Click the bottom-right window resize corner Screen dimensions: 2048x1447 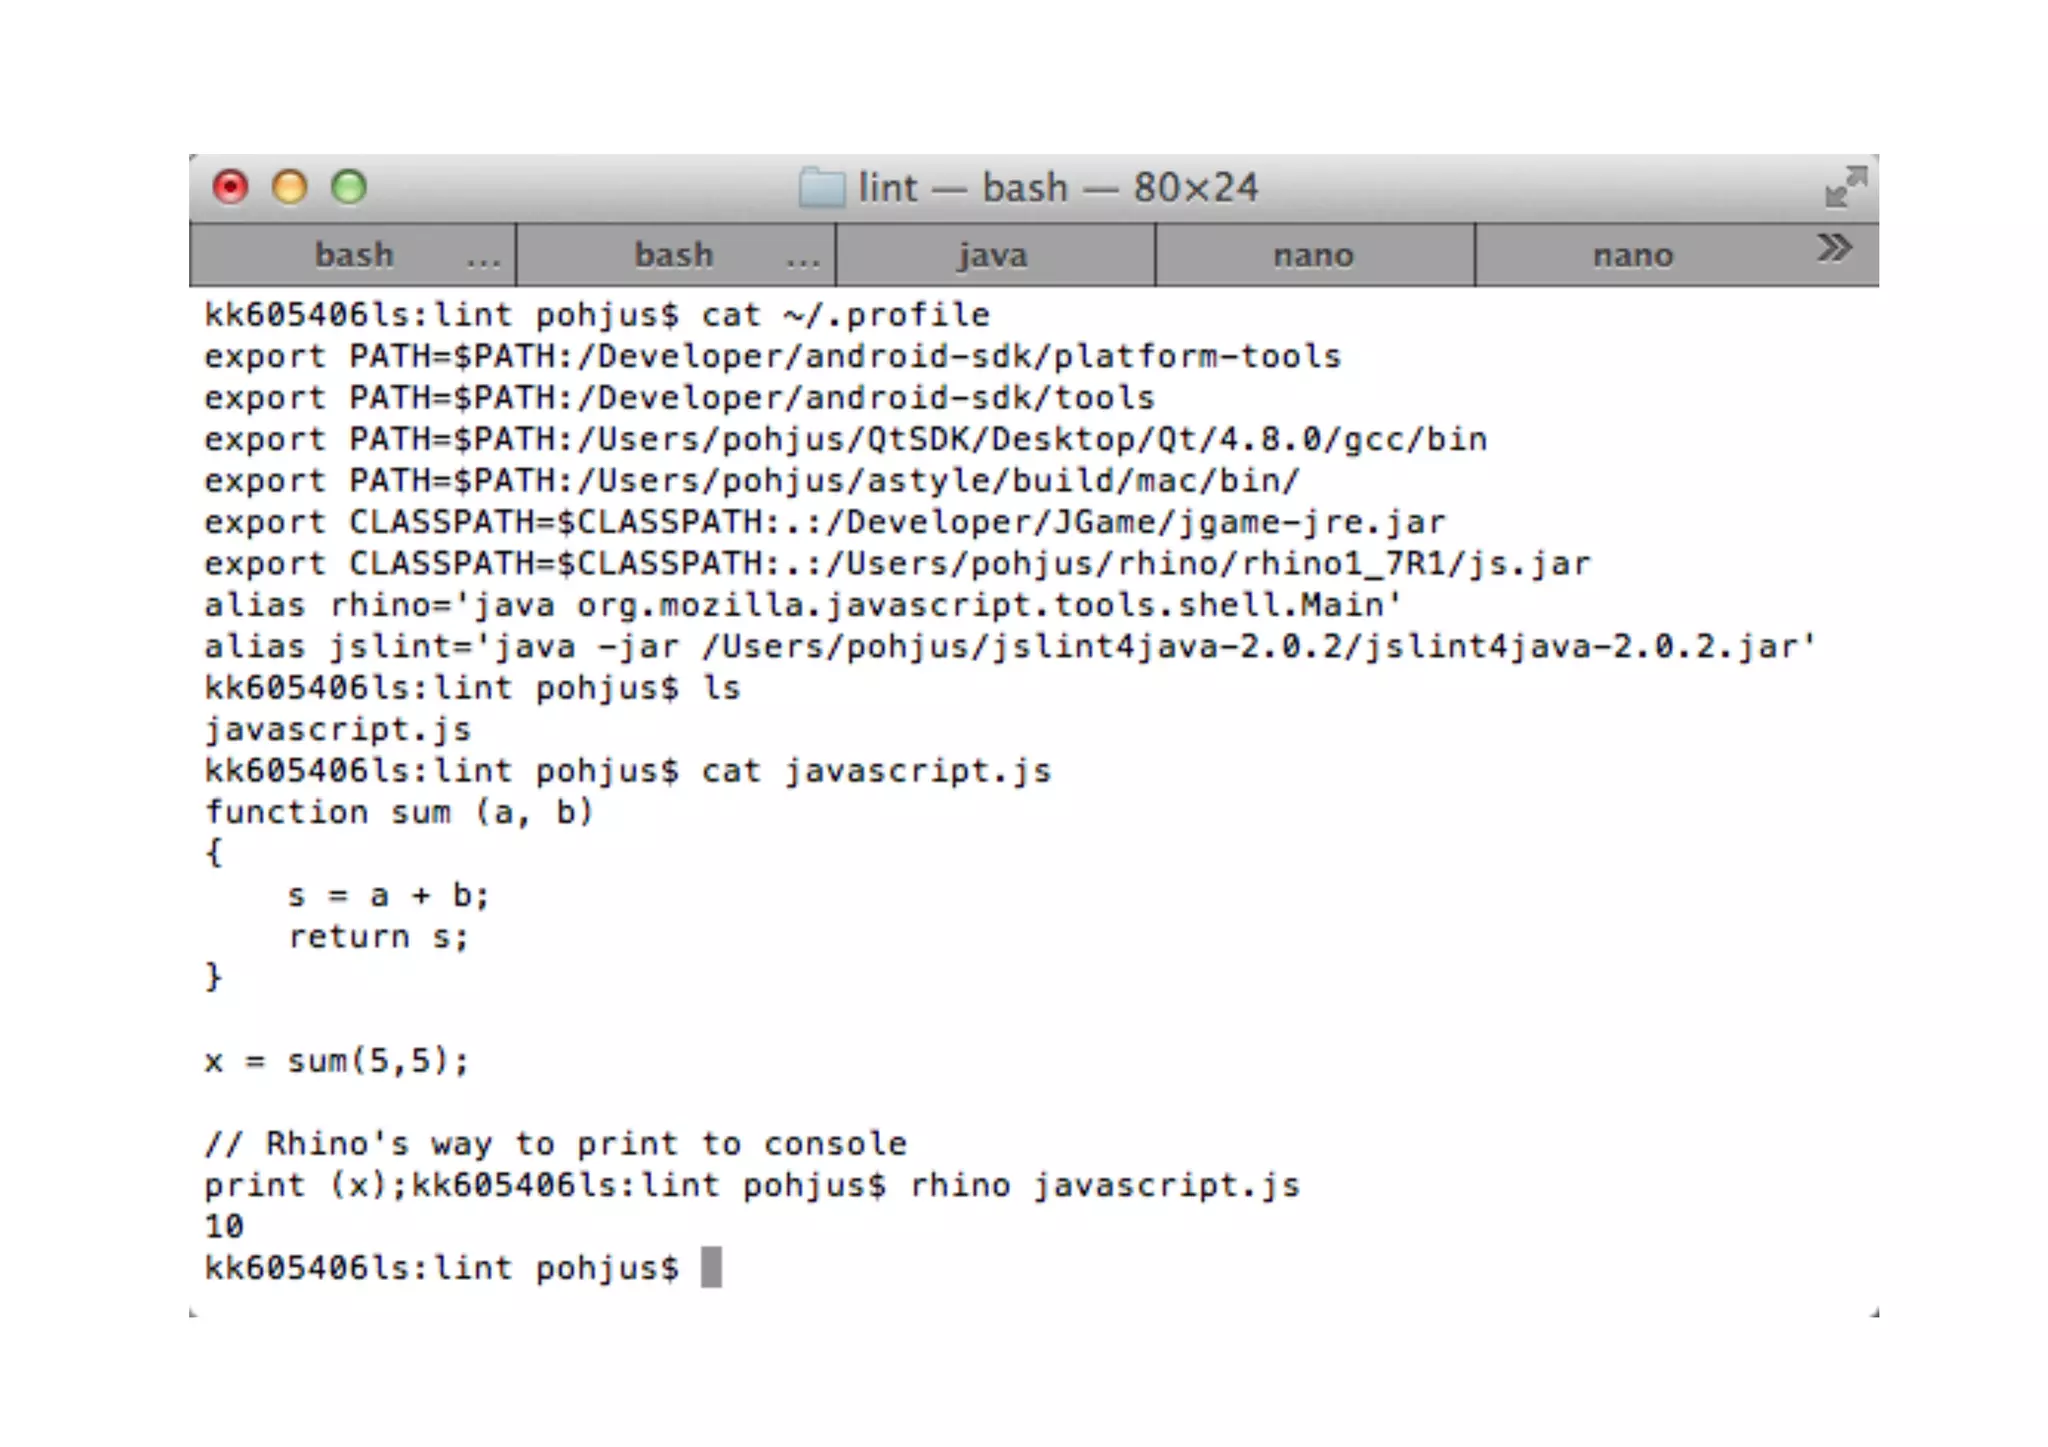1874,1312
